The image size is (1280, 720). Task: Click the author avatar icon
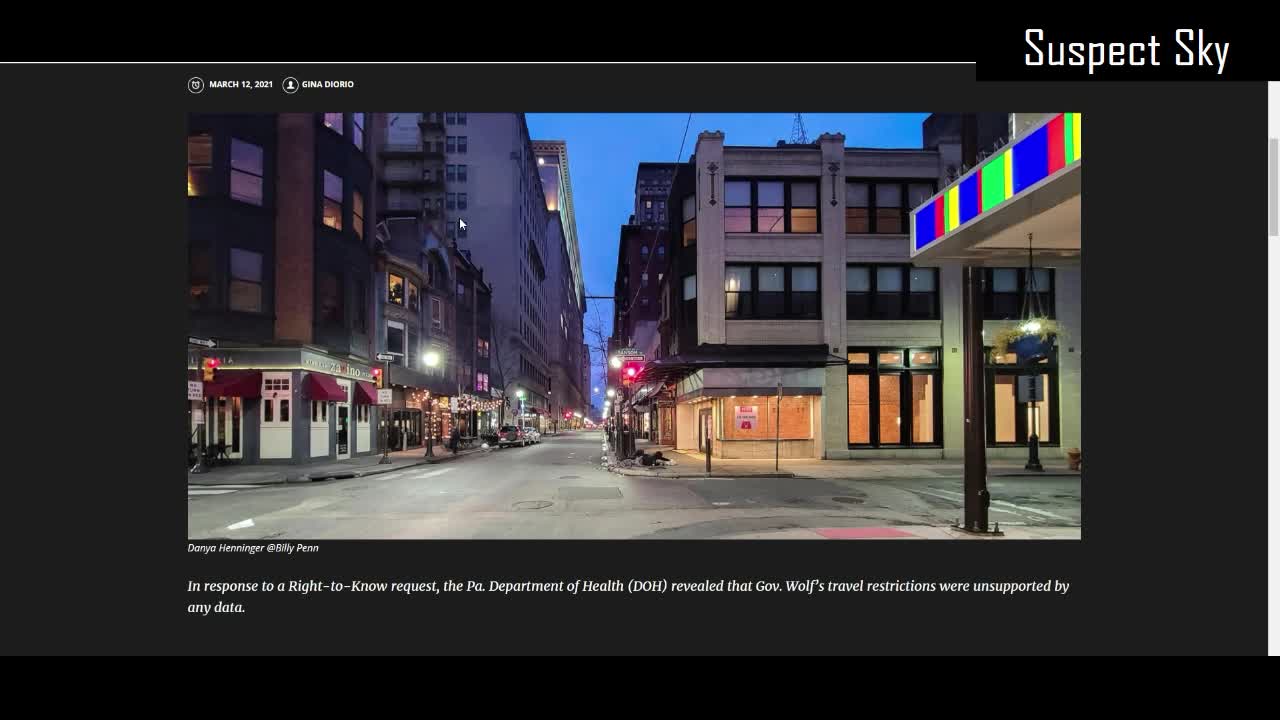(x=290, y=85)
